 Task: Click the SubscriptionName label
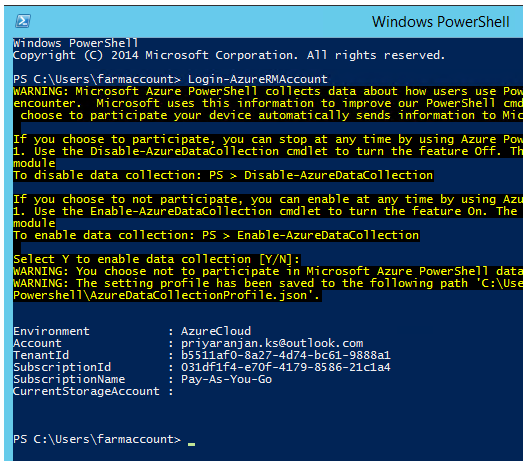click(x=69, y=379)
